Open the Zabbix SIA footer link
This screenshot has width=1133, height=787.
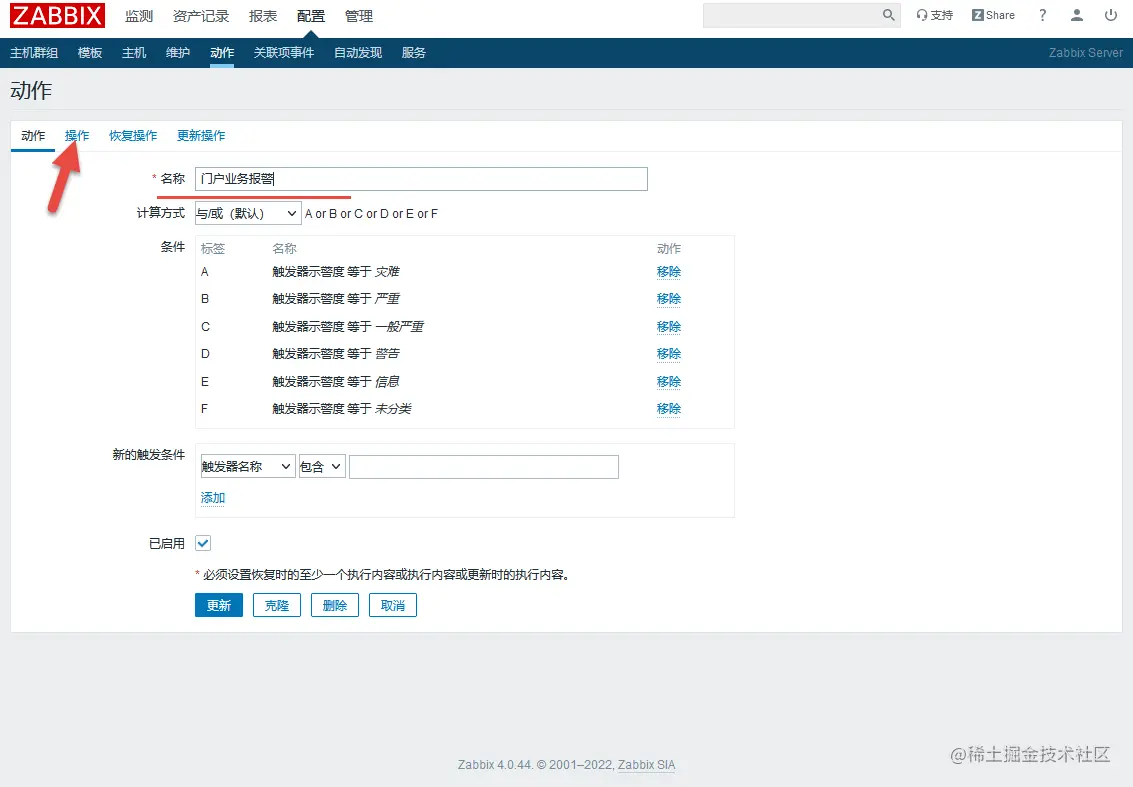pos(646,765)
